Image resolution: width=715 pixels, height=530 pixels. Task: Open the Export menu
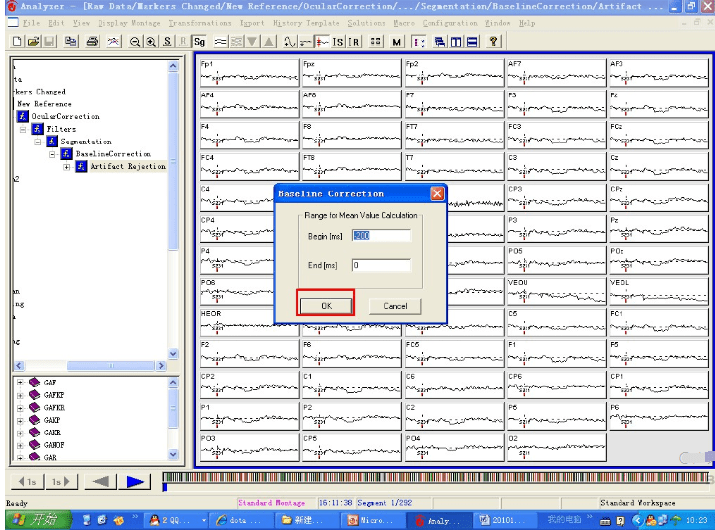(x=252, y=23)
